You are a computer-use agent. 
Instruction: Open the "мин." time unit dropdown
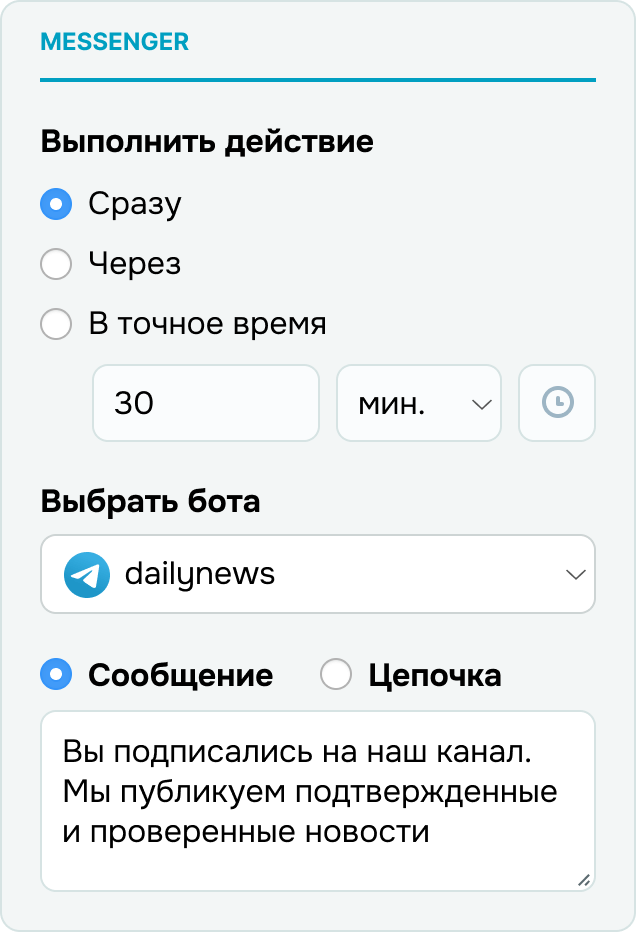tap(418, 403)
